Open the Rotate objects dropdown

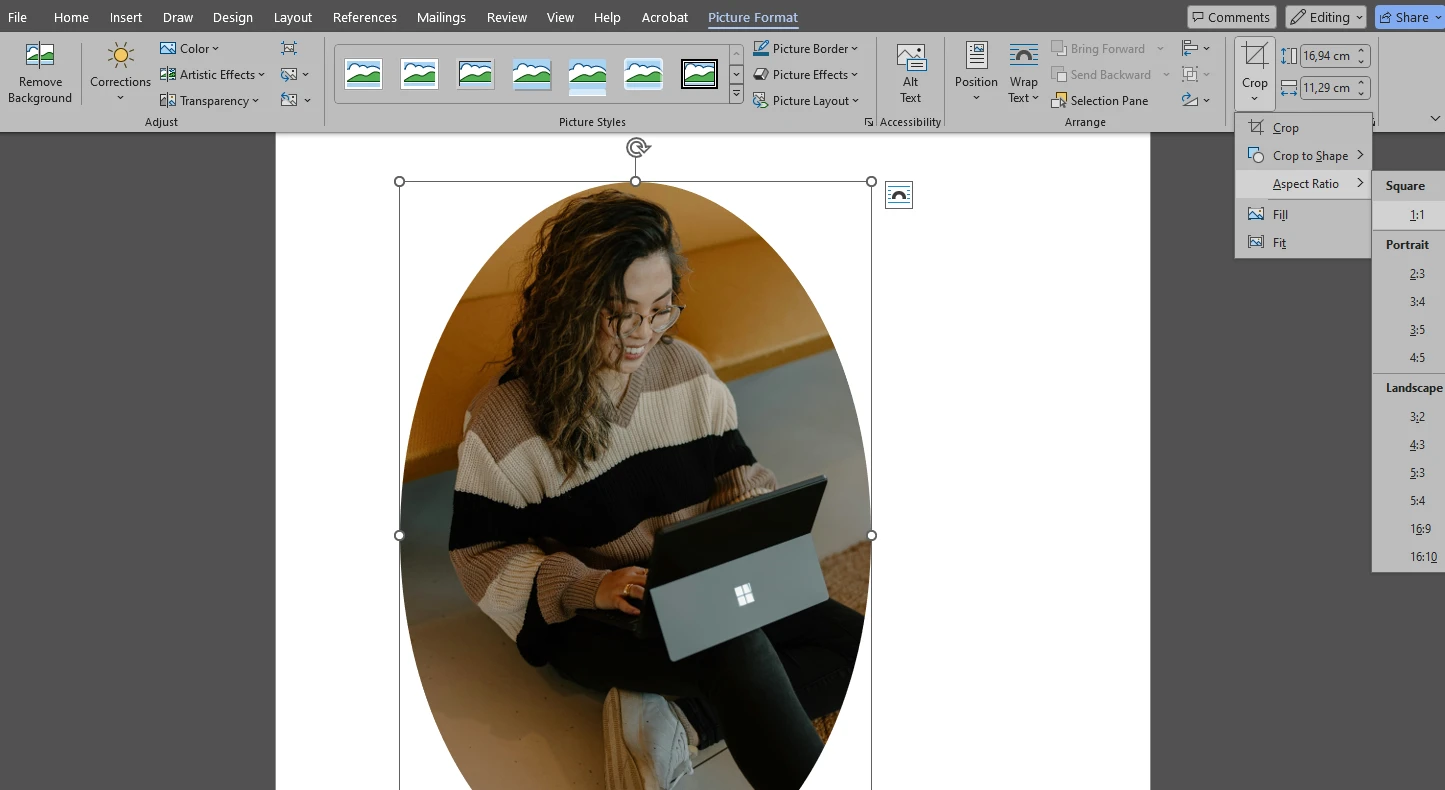pos(1195,100)
